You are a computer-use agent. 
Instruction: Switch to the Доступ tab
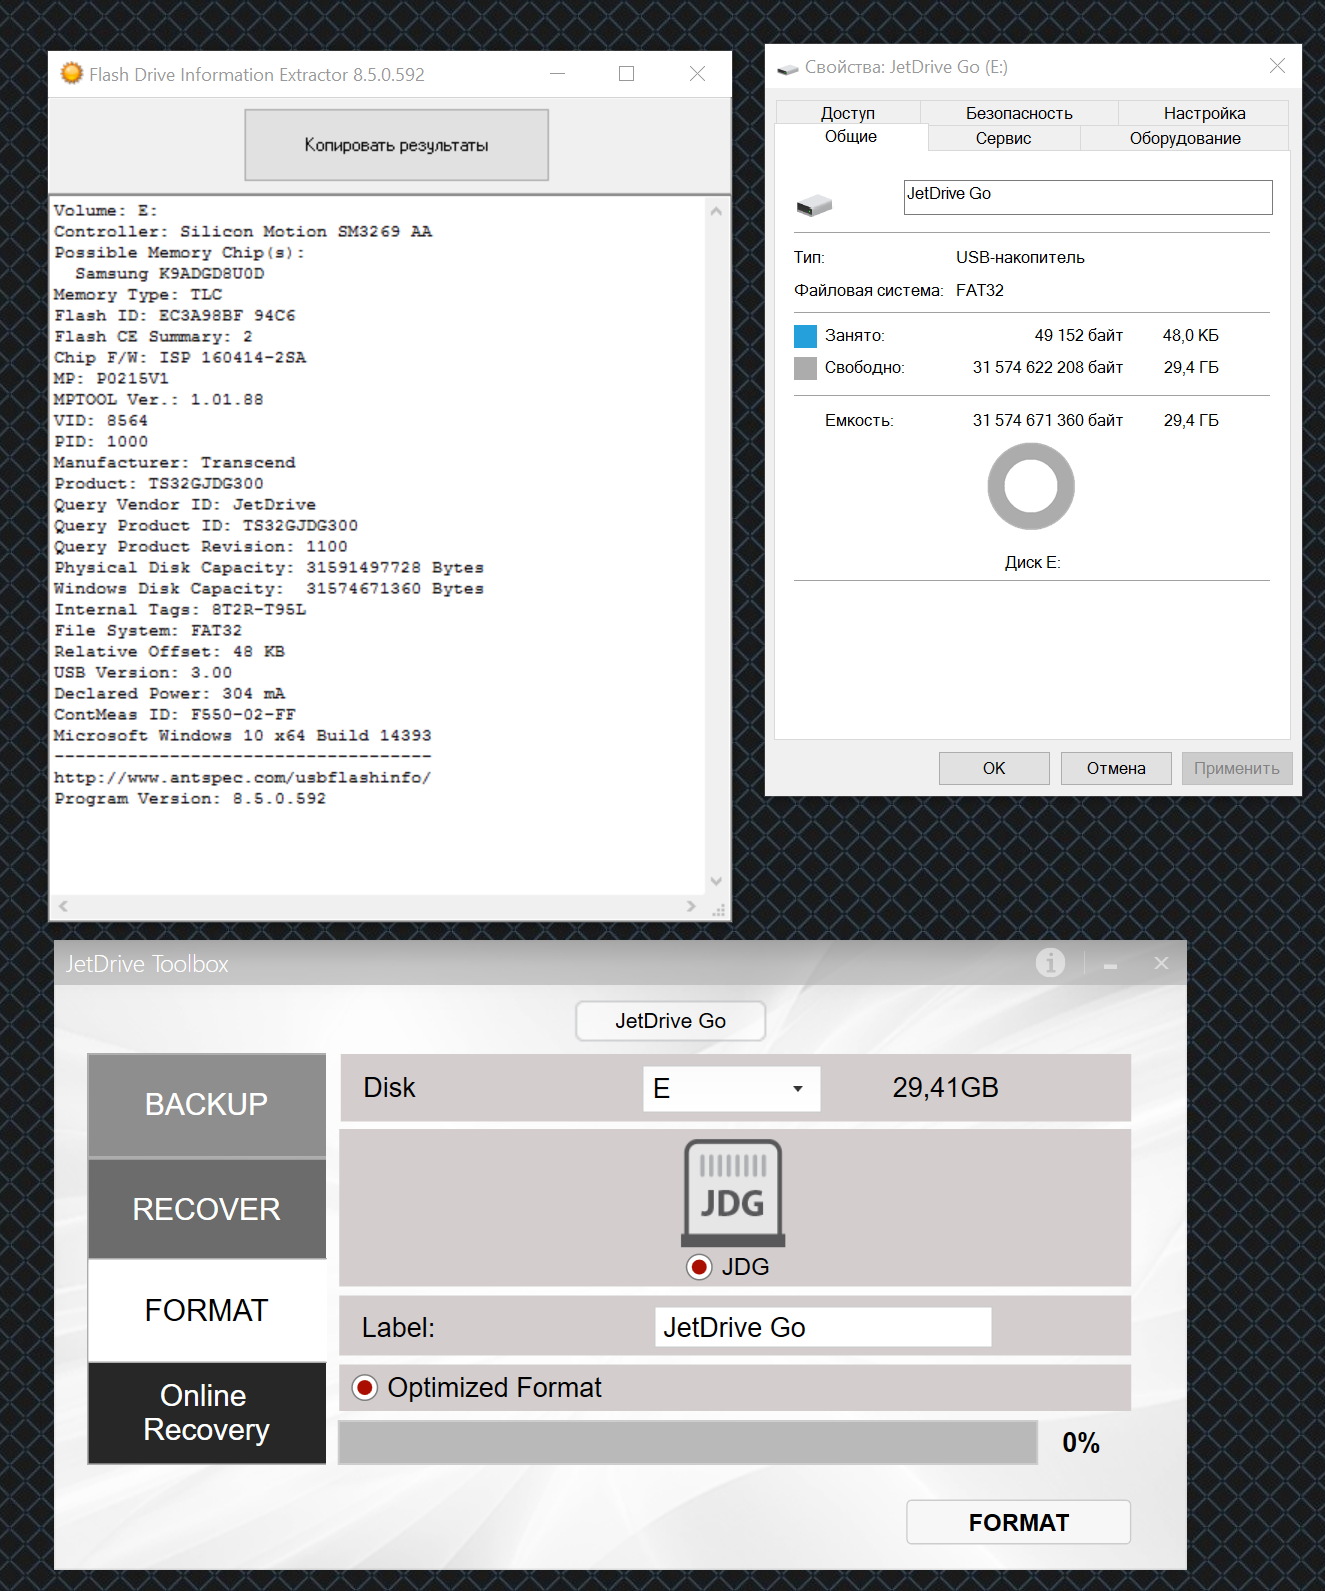coord(848,113)
